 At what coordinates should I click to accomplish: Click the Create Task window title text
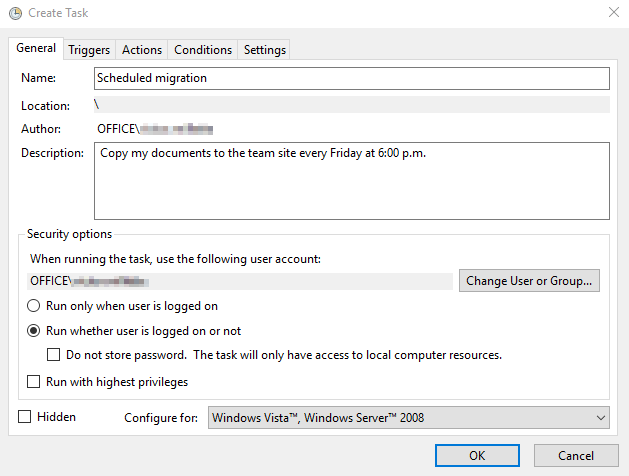coord(58,13)
